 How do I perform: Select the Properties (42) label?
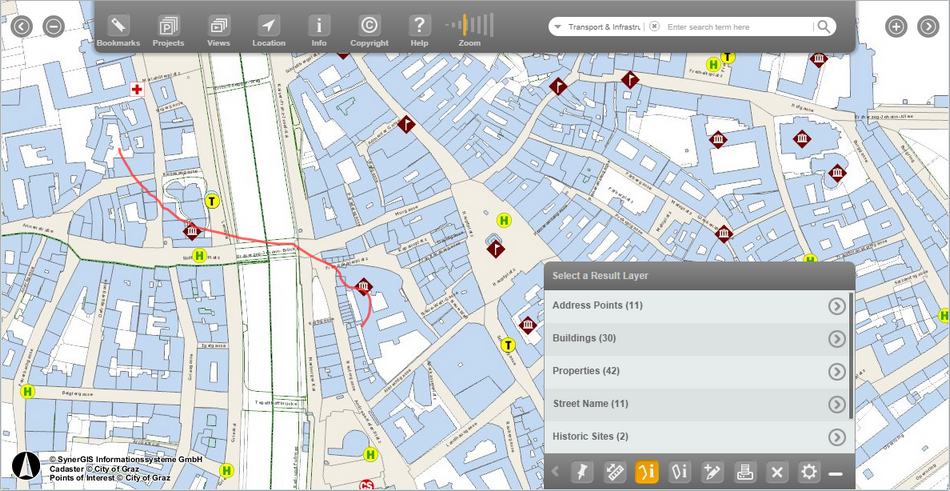[588, 371]
